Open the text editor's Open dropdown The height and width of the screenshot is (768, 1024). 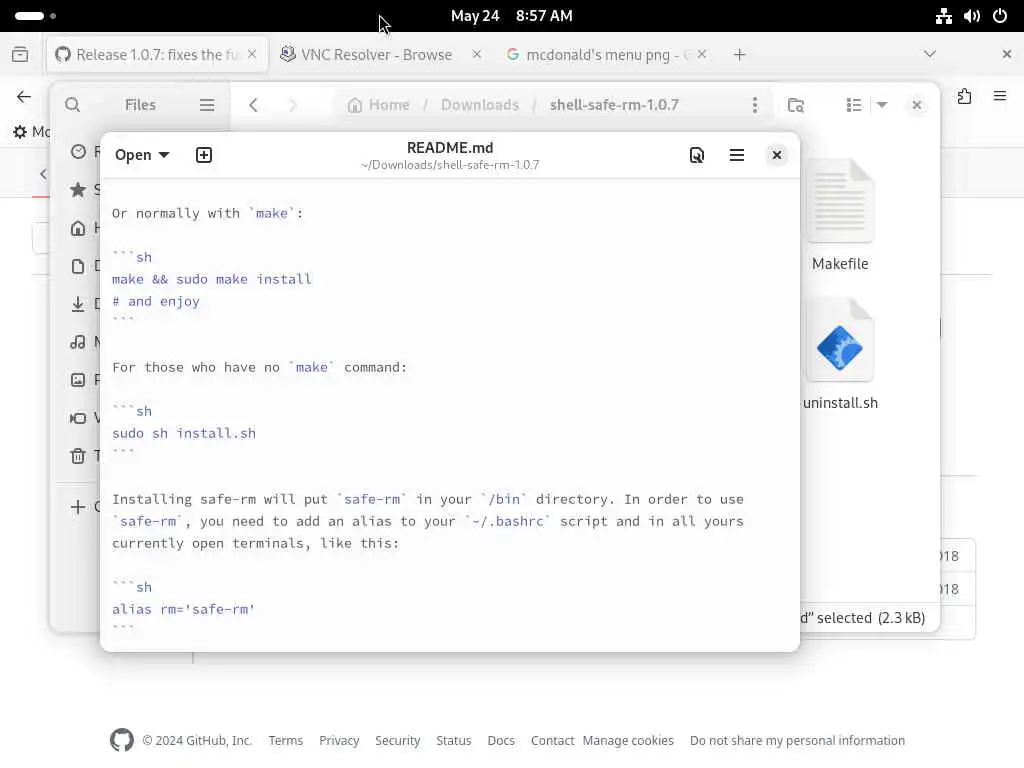coord(142,155)
